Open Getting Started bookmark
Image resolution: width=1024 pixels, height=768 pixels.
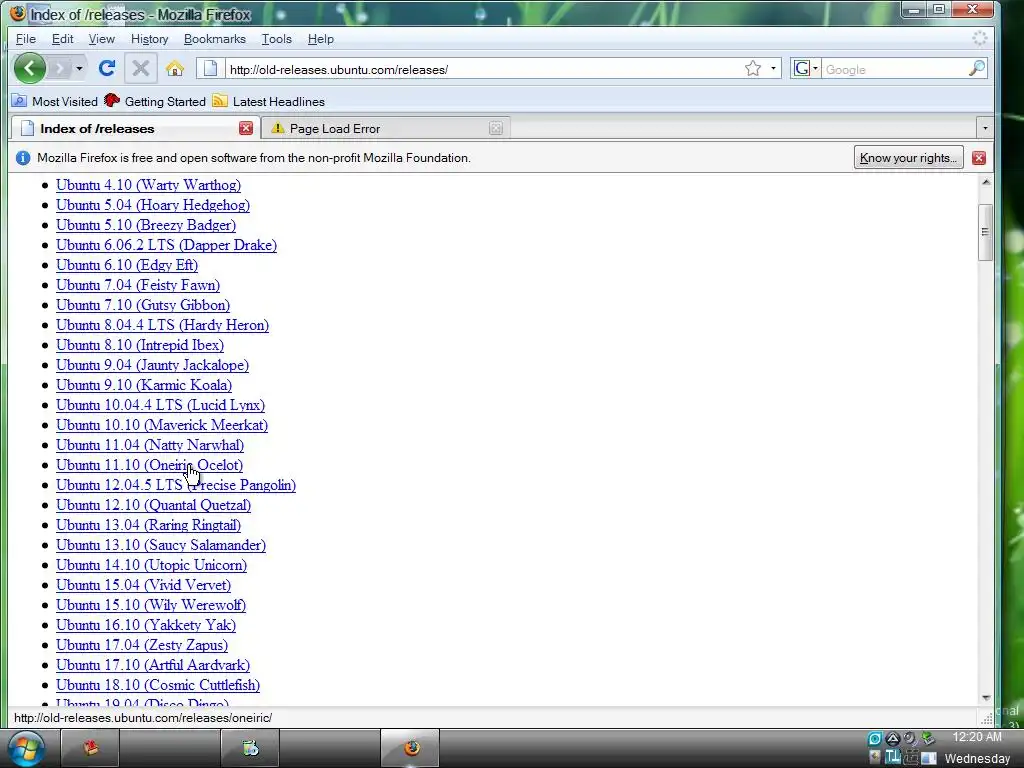(155, 101)
